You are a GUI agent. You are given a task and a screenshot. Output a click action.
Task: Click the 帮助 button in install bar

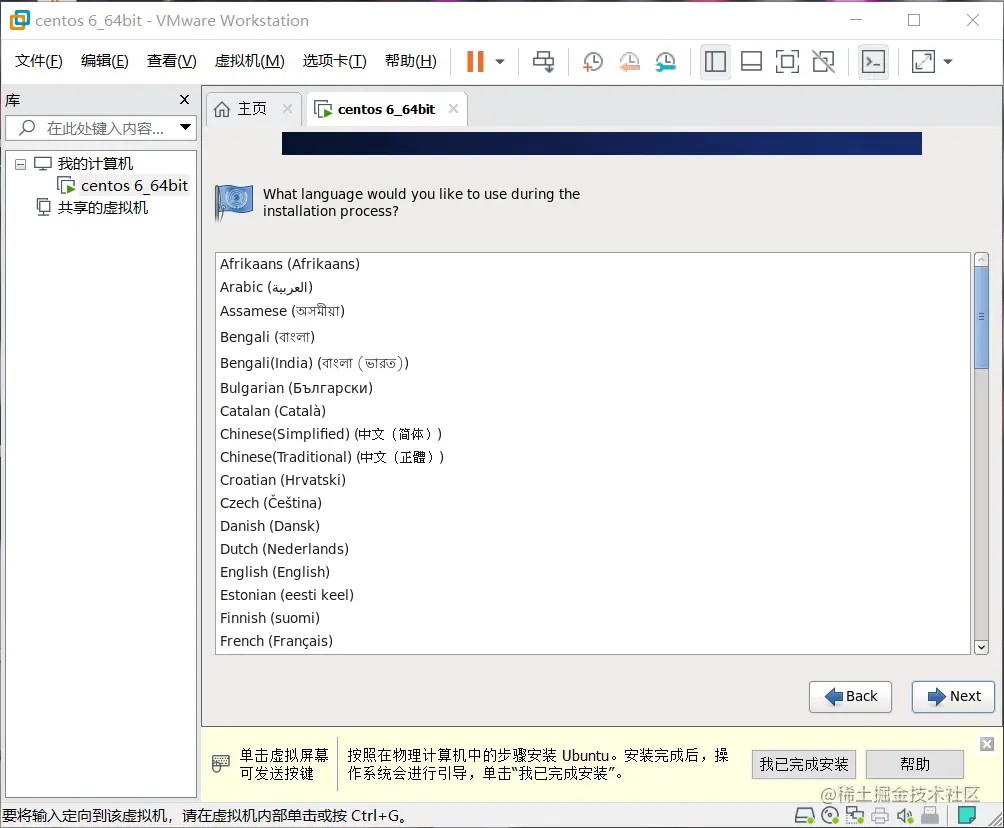click(x=914, y=765)
